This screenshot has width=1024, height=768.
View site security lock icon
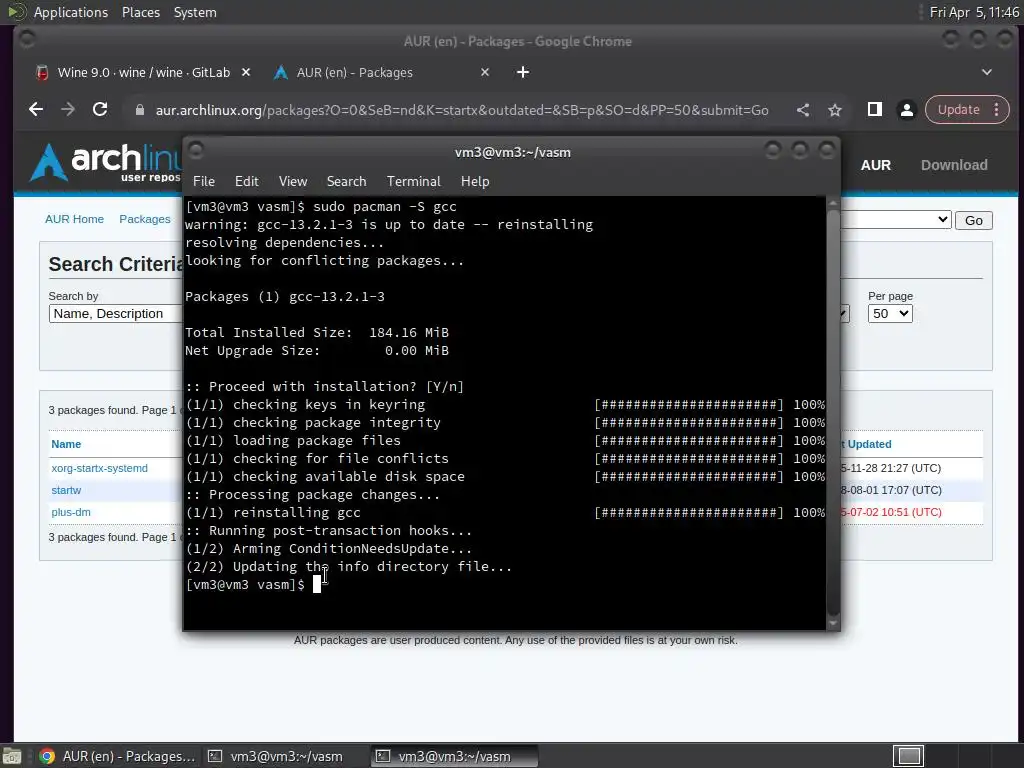click(x=139, y=110)
